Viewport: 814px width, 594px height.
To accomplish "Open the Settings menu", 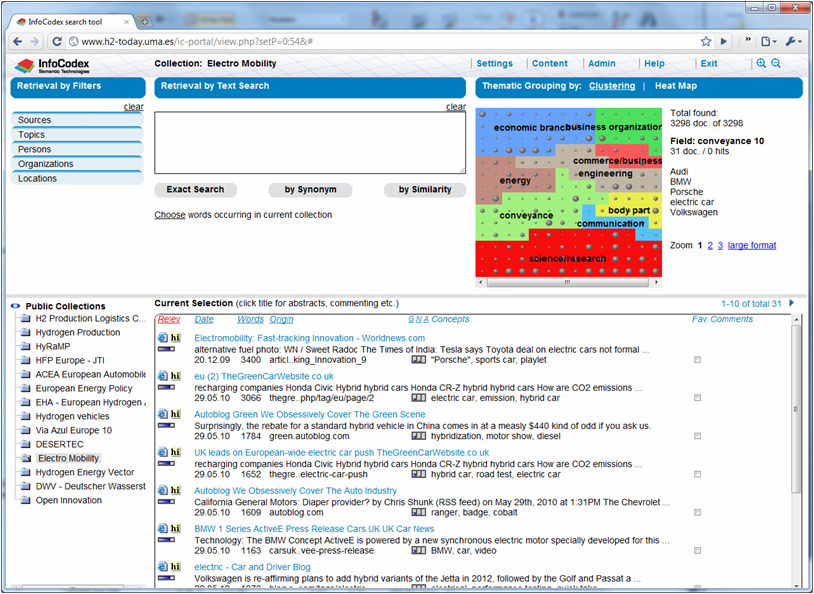I will pos(494,63).
